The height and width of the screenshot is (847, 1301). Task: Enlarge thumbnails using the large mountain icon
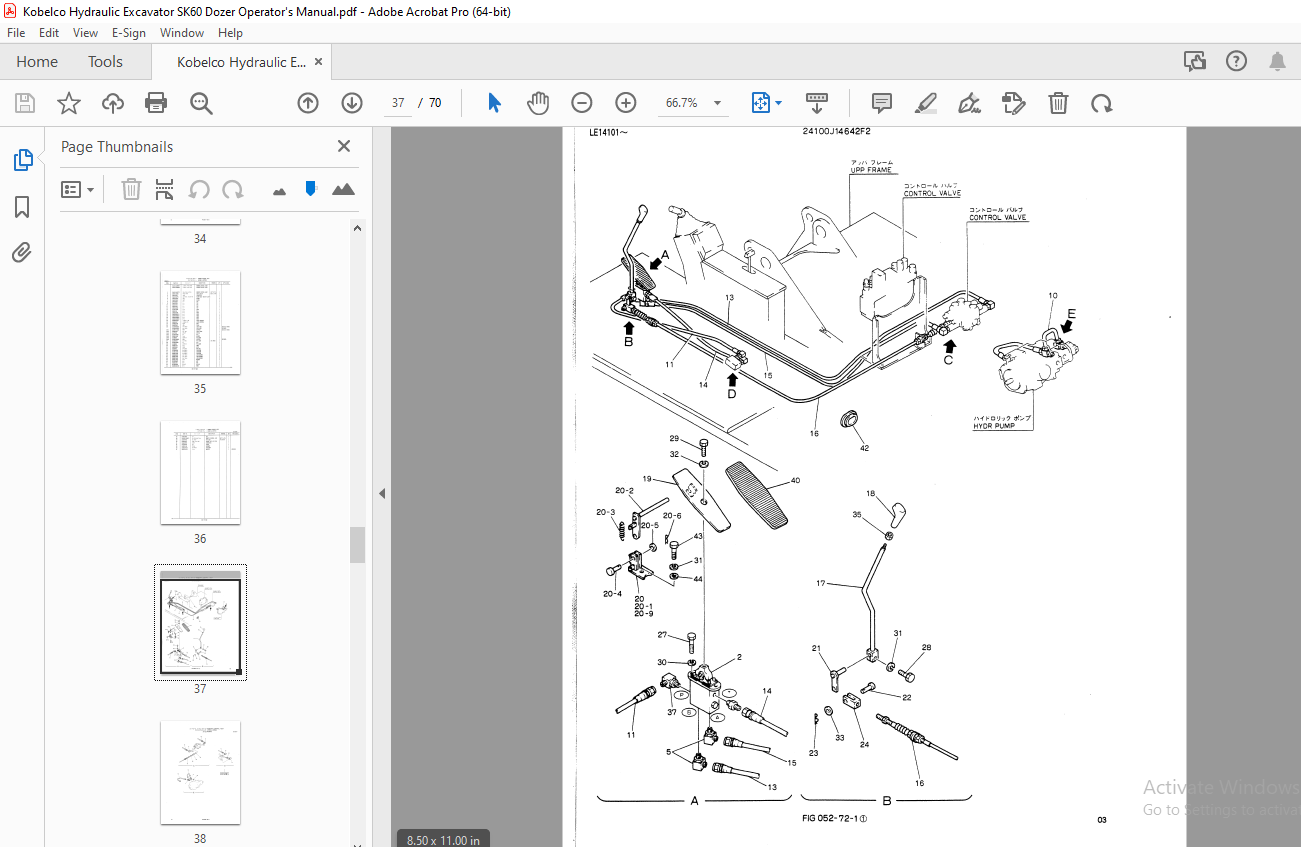click(x=343, y=189)
